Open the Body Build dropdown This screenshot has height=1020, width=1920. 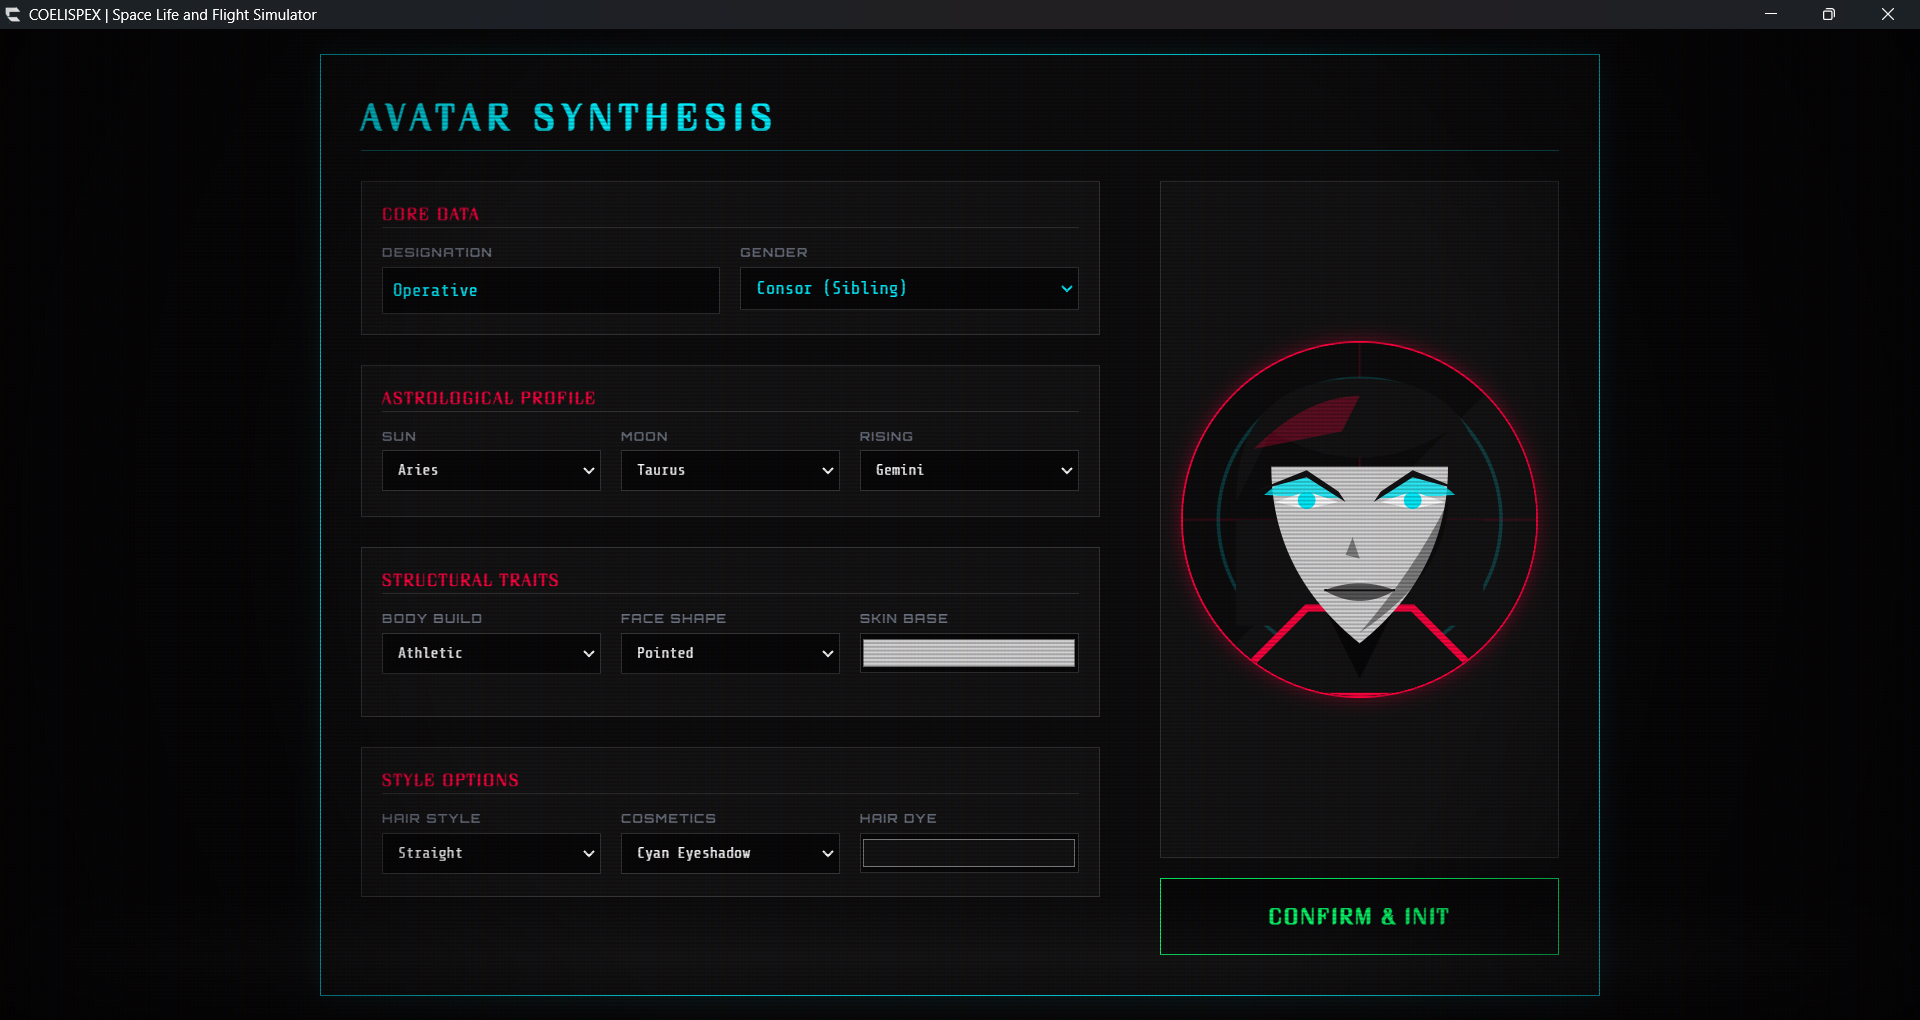point(491,653)
